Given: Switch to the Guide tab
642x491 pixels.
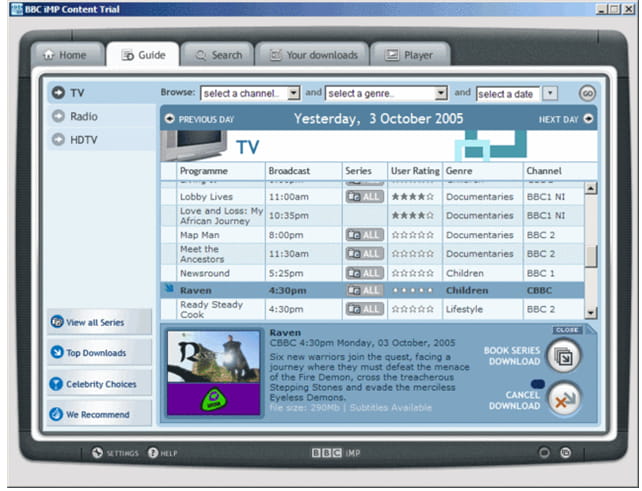Looking at the screenshot, I should coord(143,55).
